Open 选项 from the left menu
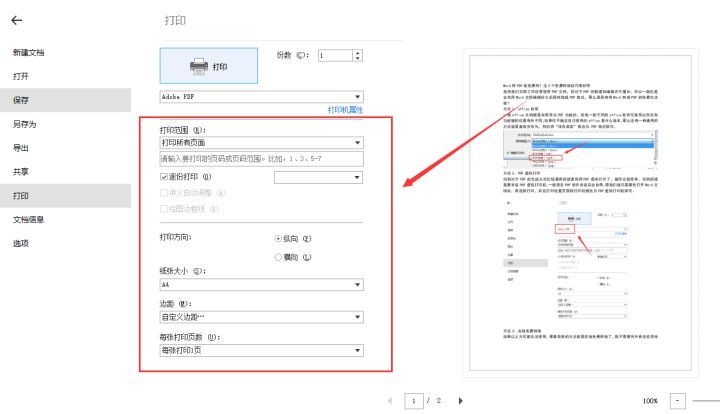The height and width of the screenshot is (414, 720). point(21,243)
